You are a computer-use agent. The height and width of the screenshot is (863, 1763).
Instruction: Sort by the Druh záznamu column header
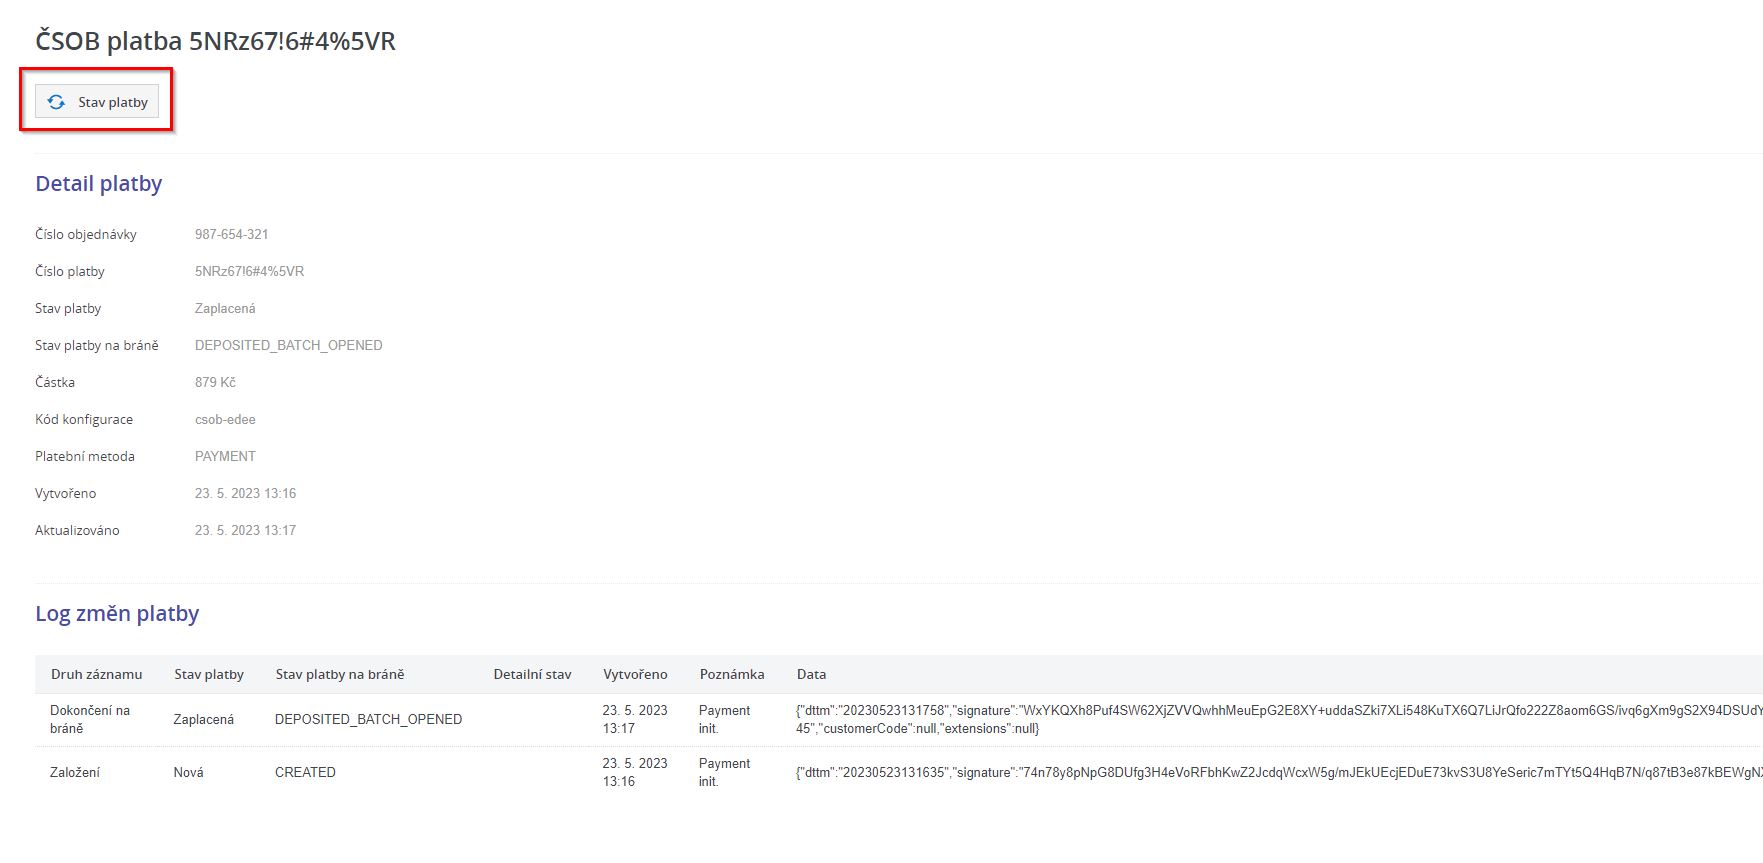point(96,674)
